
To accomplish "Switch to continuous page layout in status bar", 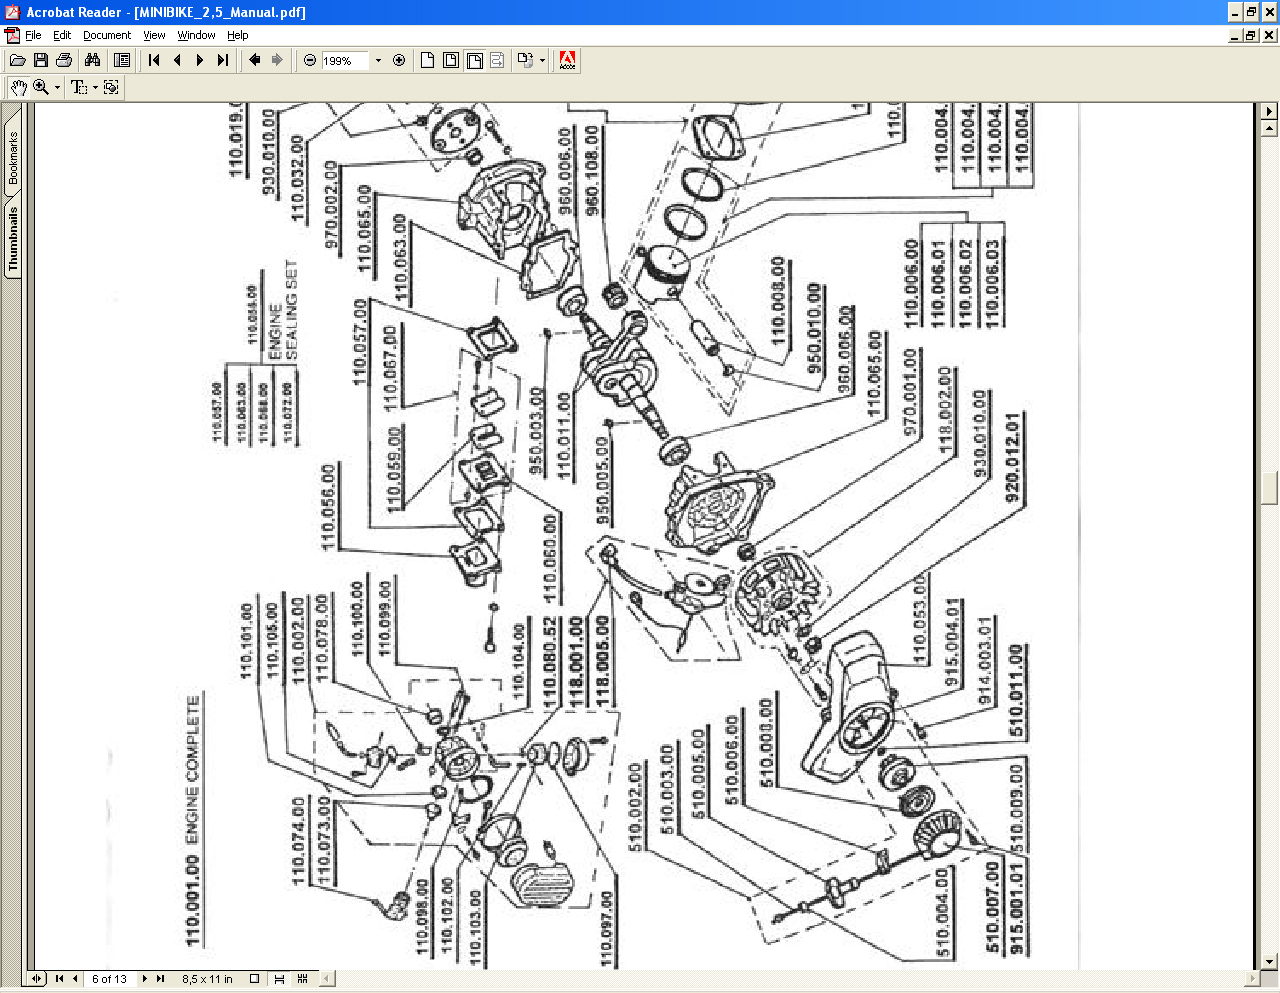I will pos(279,979).
